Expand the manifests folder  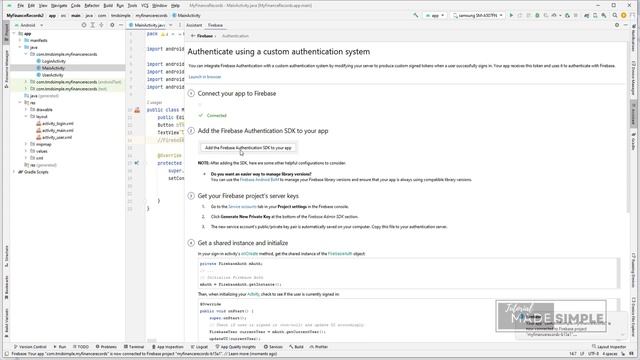(20, 40)
